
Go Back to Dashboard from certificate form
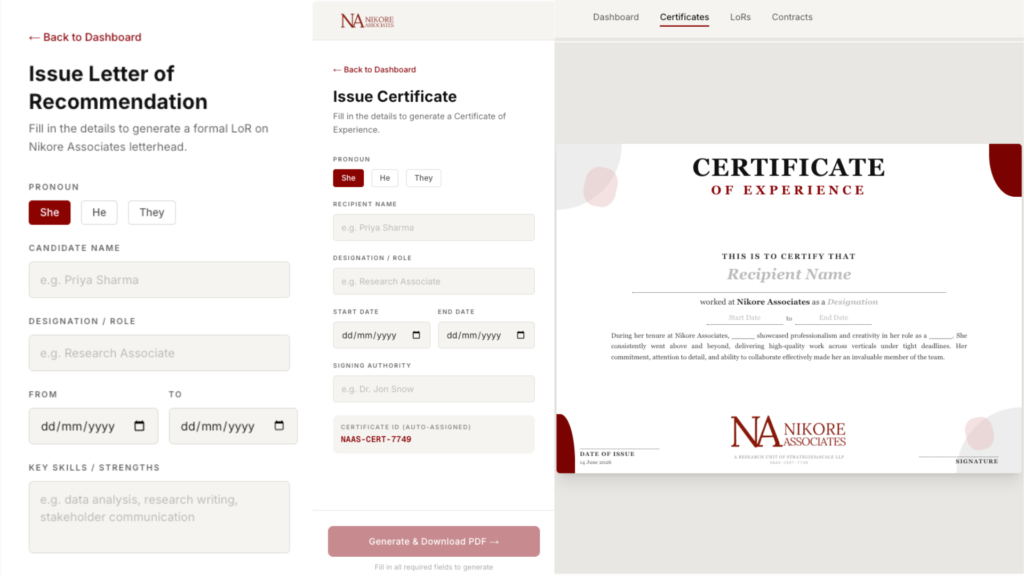tap(374, 69)
